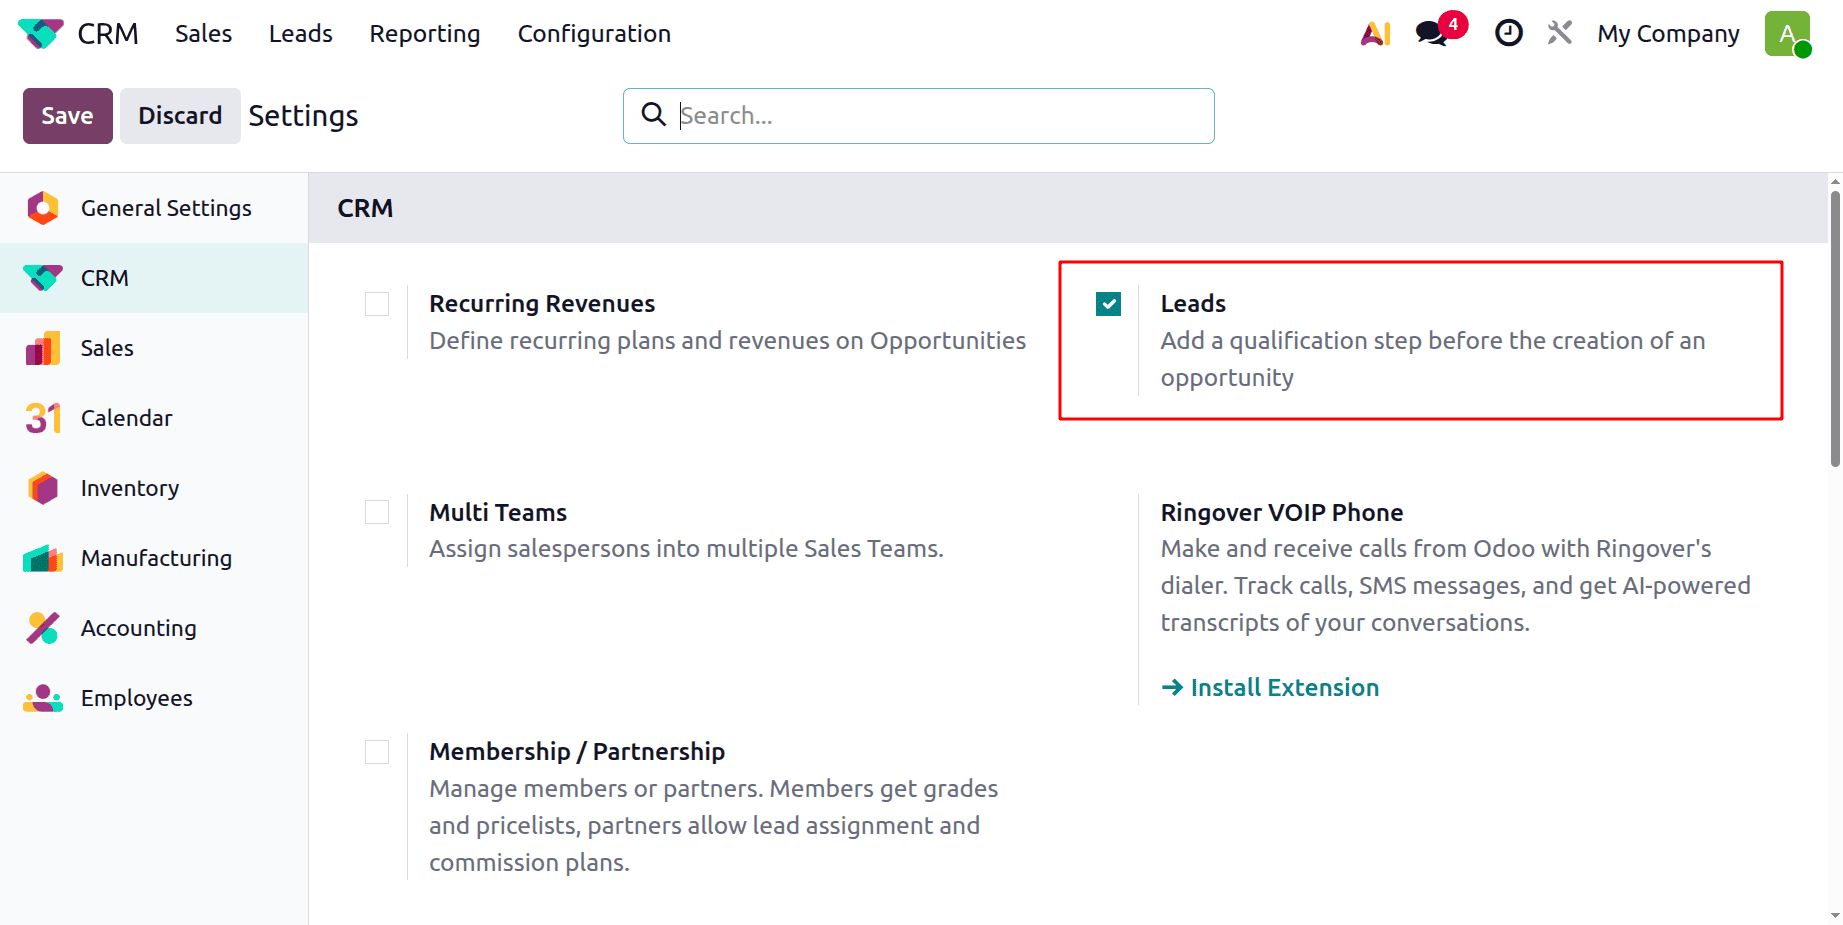Open the activities clock icon
This screenshot has width=1843, height=925.
click(x=1508, y=33)
